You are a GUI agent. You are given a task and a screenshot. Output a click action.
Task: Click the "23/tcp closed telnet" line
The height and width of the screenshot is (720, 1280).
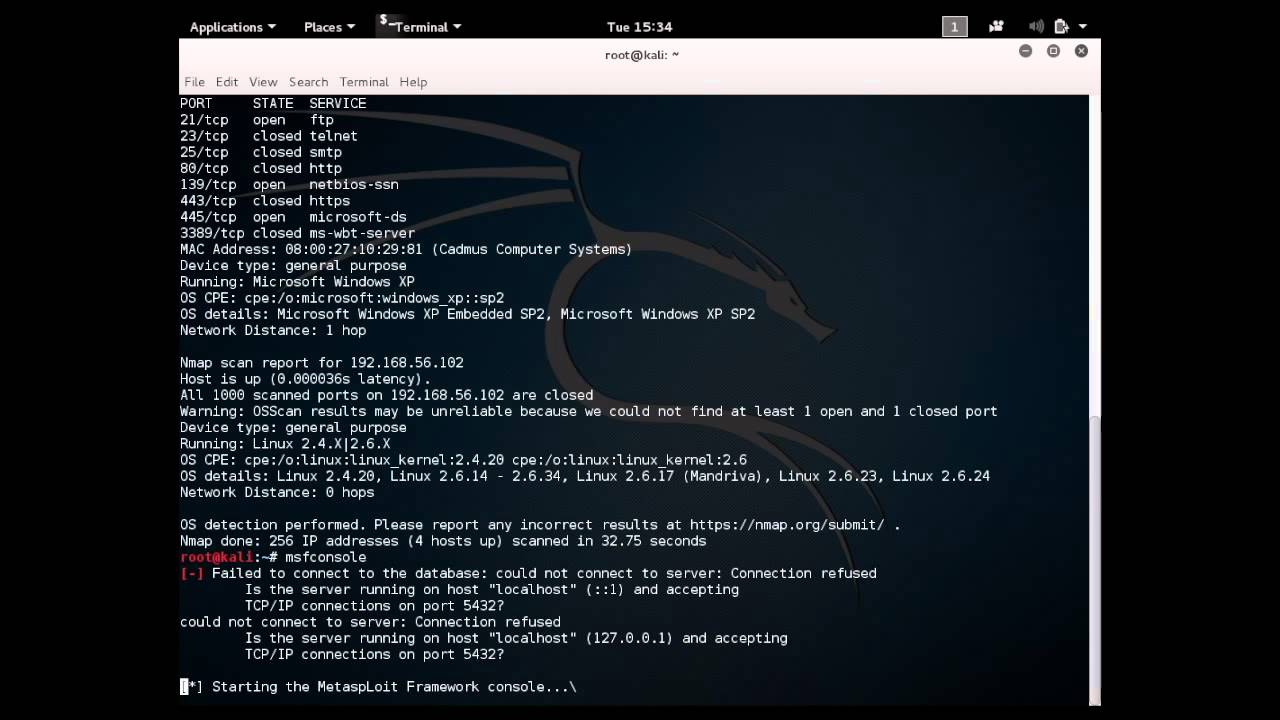[269, 136]
